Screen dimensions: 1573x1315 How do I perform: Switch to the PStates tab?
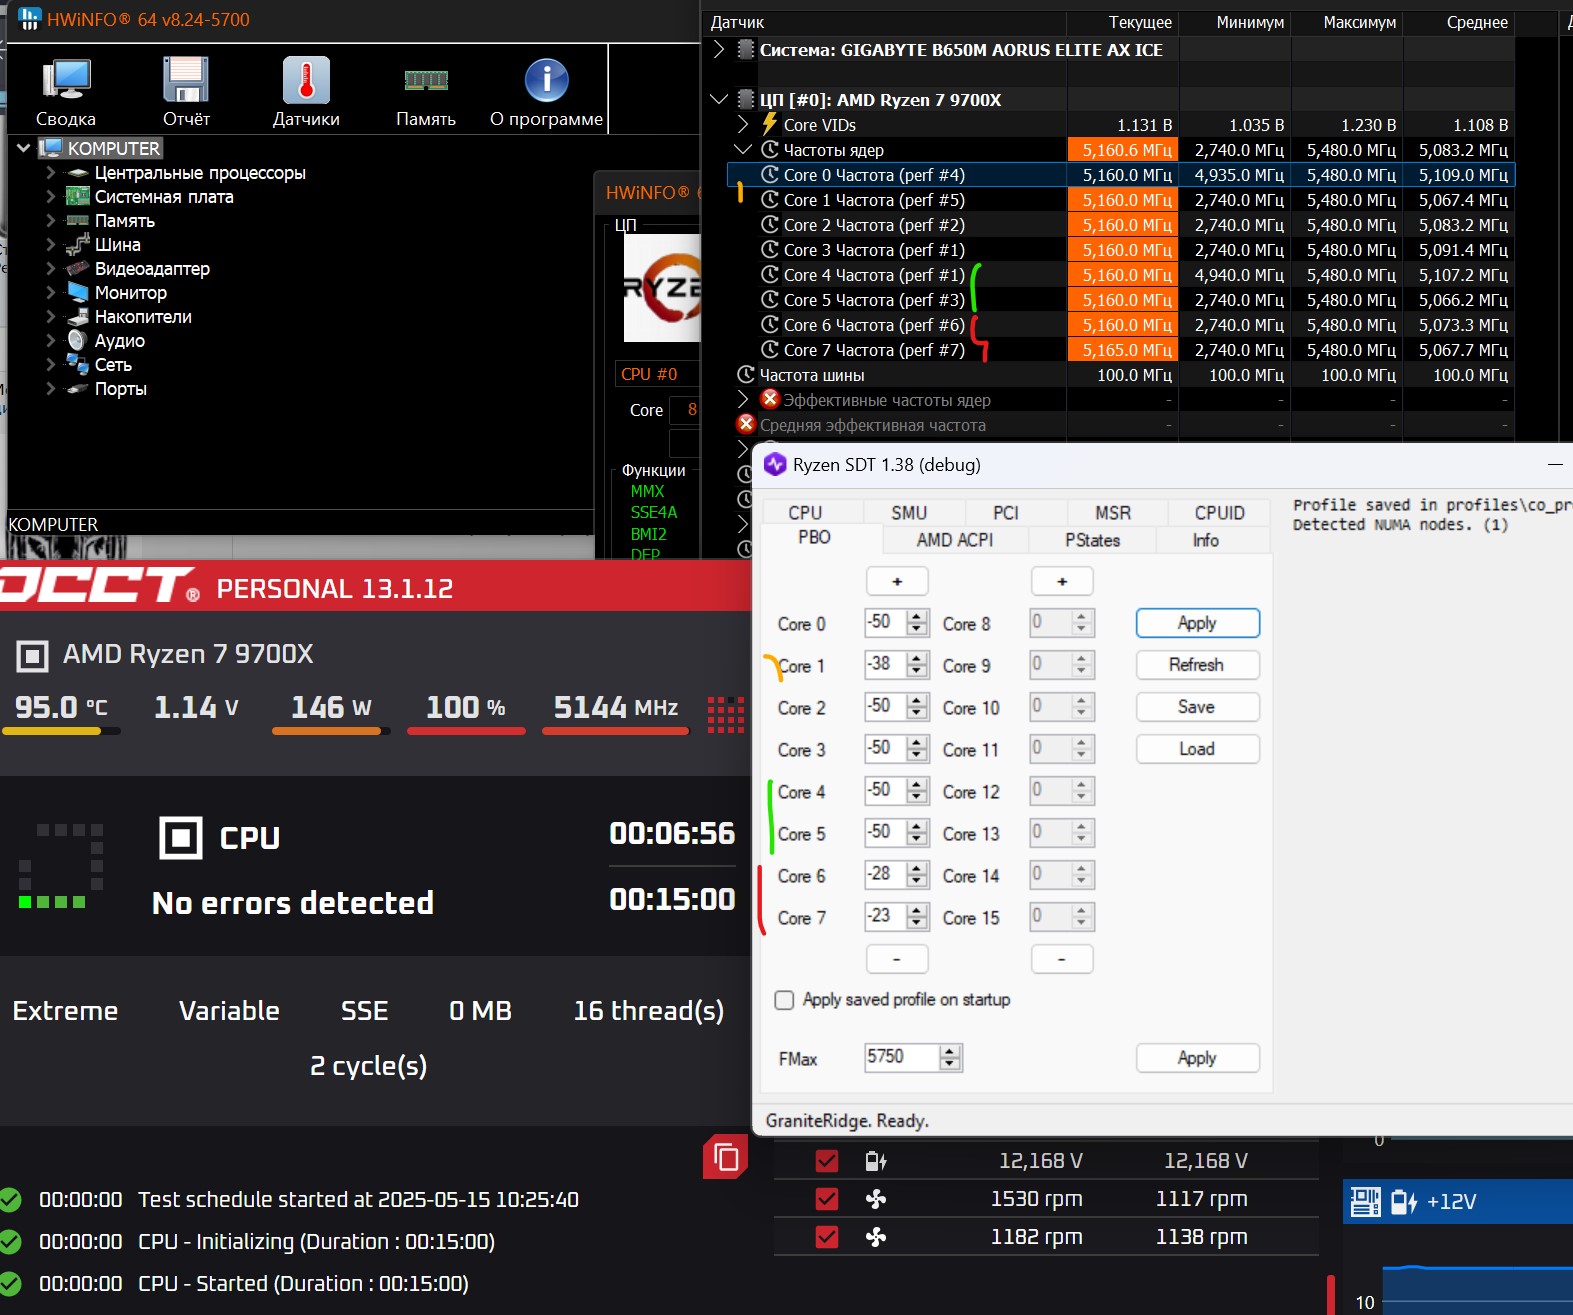click(1092, 540)
